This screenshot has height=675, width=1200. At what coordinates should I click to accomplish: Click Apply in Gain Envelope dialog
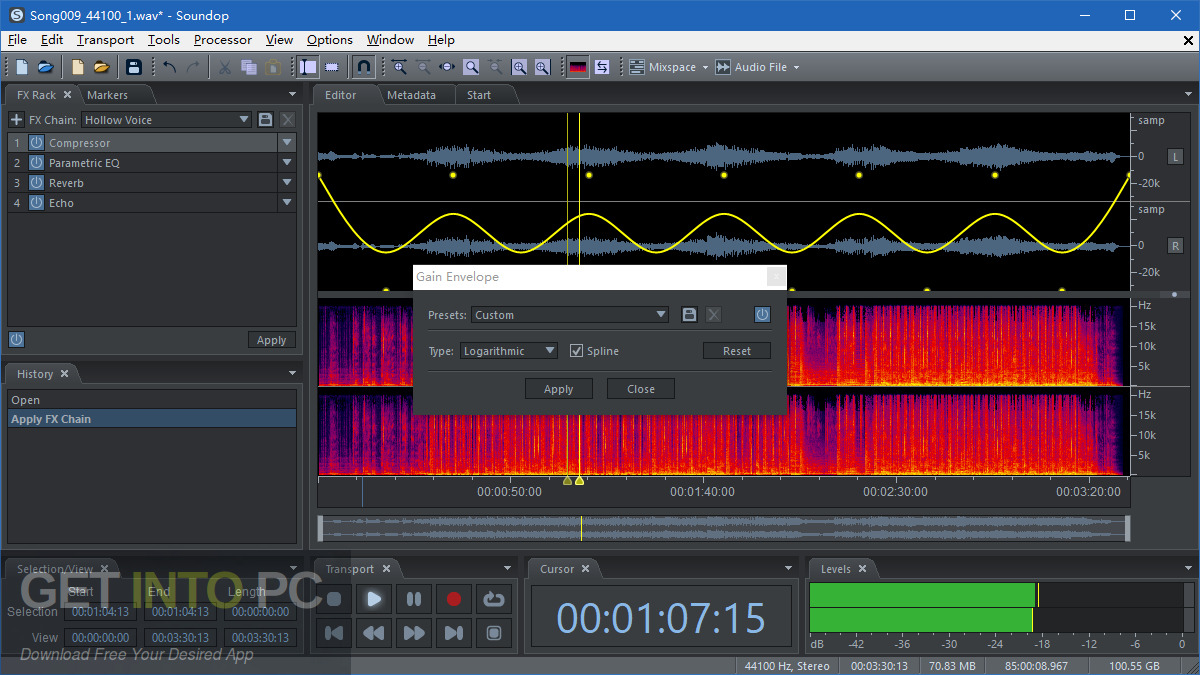pyautogui.click(x=559, y=389)
